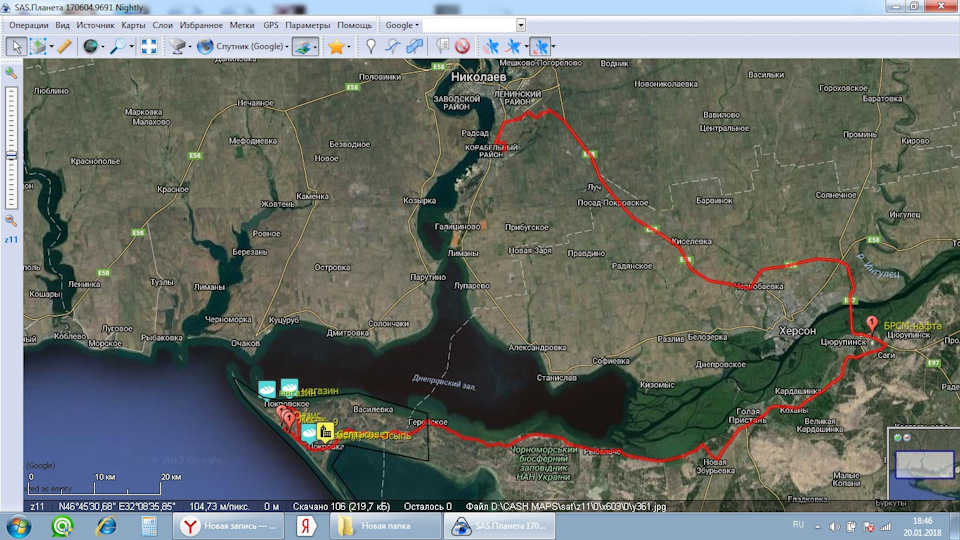Select the arrow move/pan tool
Viewport: 960px width, 540px height.
16,46
